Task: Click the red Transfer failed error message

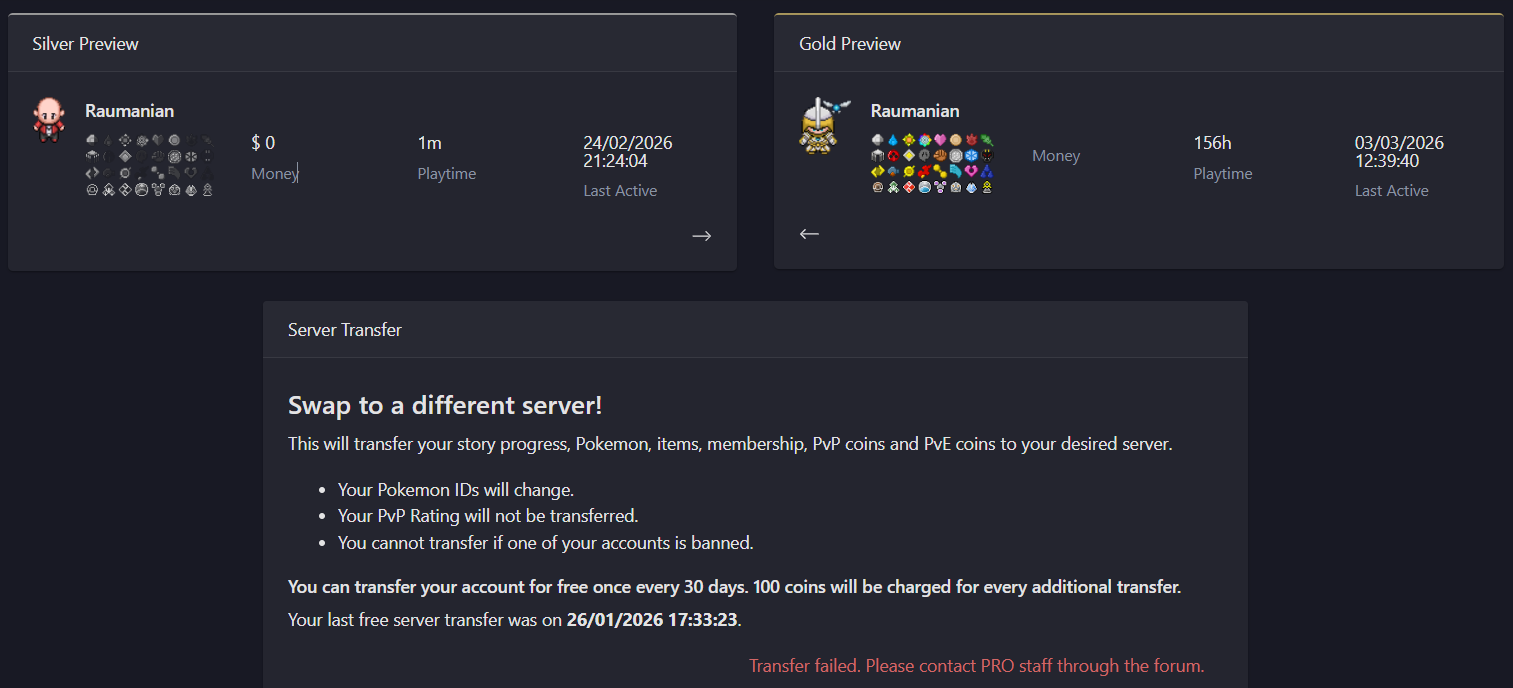Action: tap(977, 666)
